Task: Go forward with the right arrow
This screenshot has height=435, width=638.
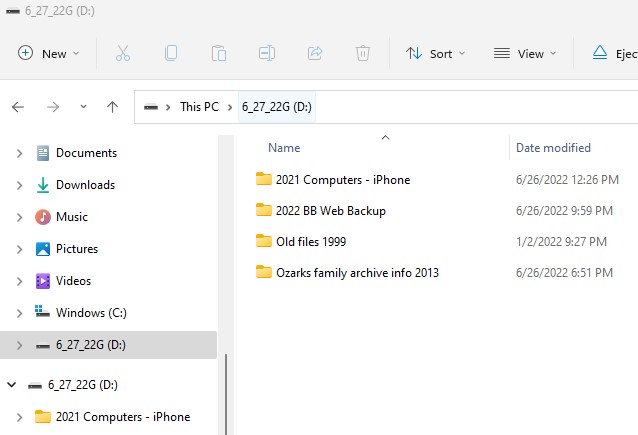Action: (53, 107)
